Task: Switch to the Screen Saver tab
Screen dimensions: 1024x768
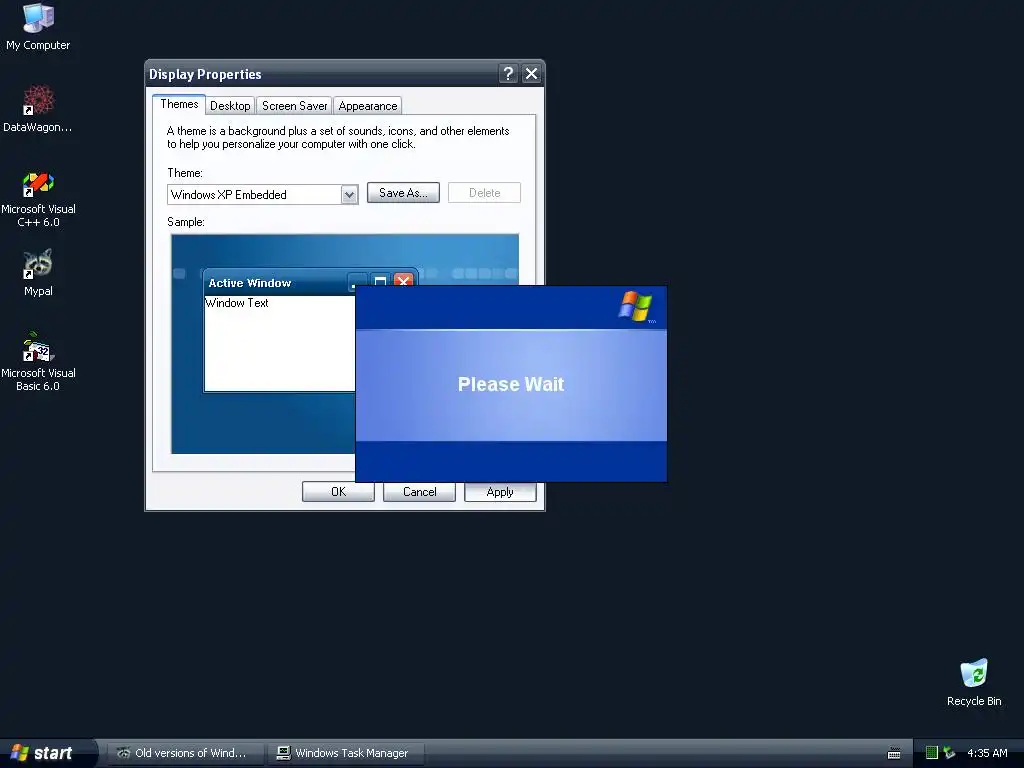Action: point(294,106)
